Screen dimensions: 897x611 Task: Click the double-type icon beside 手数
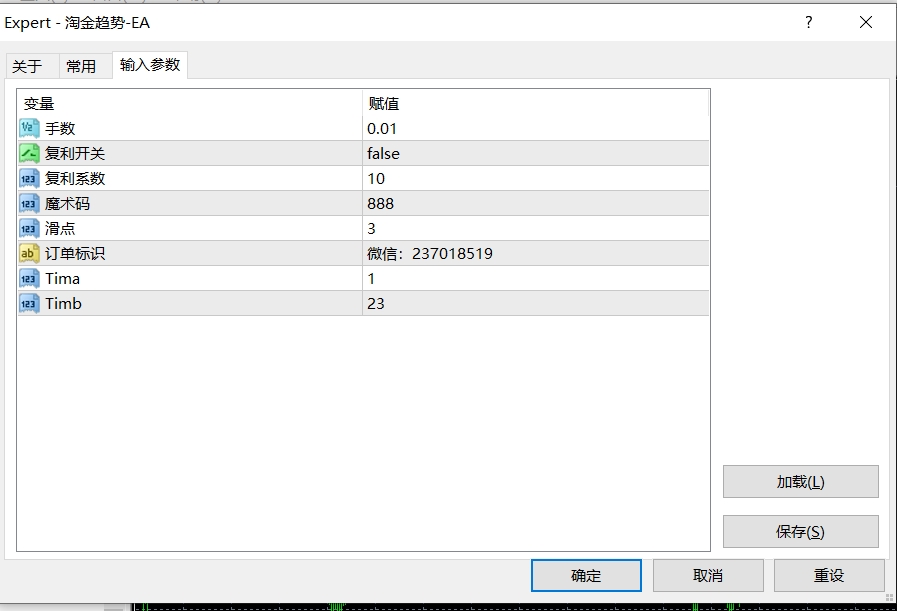point(29,128)
